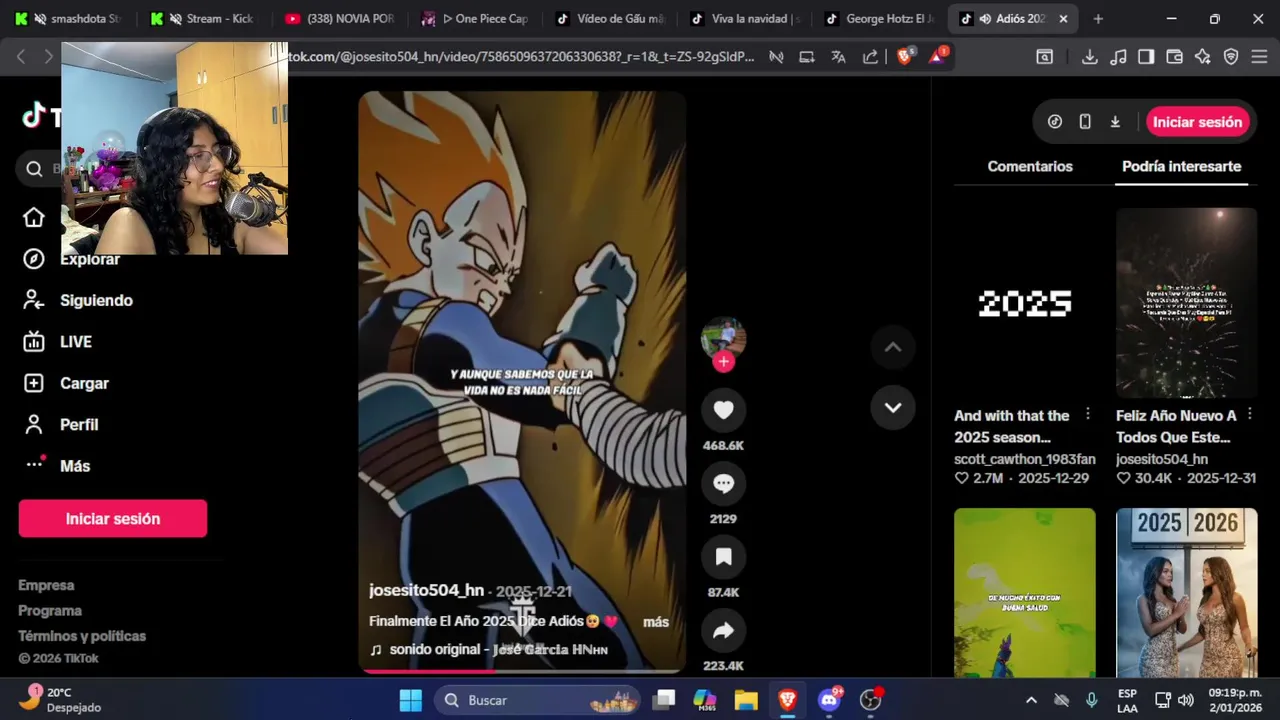Open Brave main hamburger menu
Image resolution: width=1280 pixels, height=720 pixels.
click(x=1259, y=57)
